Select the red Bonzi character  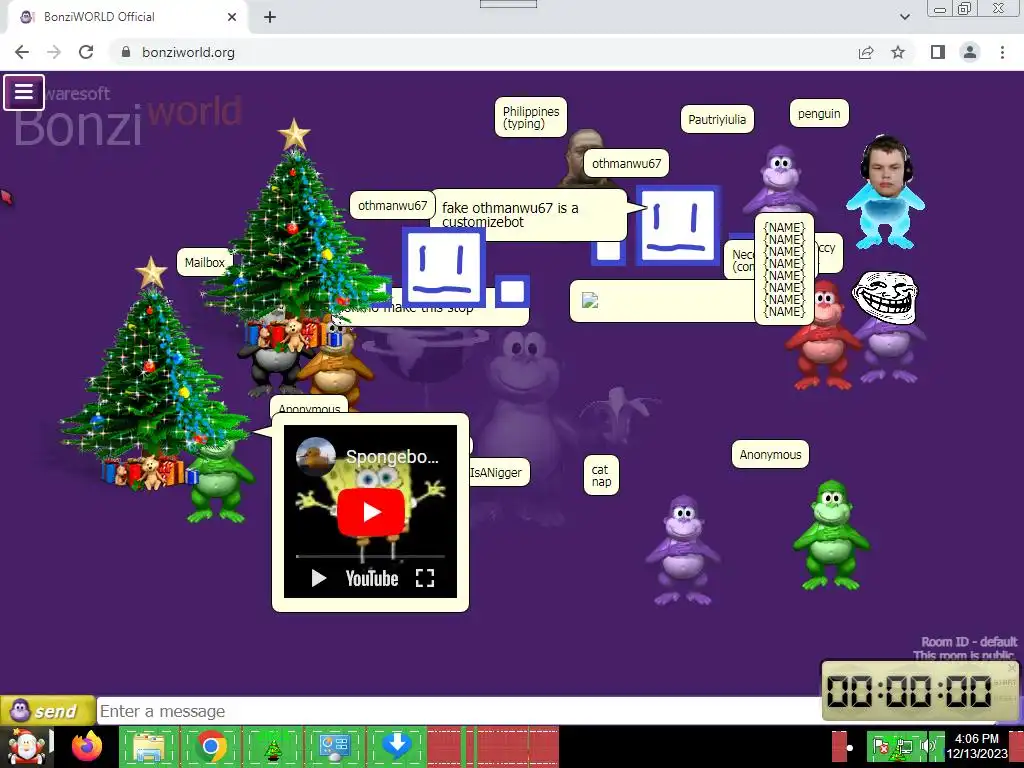[822, 336]
